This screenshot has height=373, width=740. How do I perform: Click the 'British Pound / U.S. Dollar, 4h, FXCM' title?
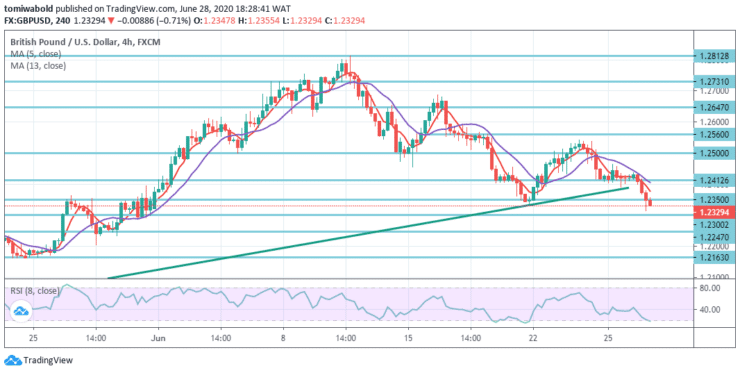point(85,42)
